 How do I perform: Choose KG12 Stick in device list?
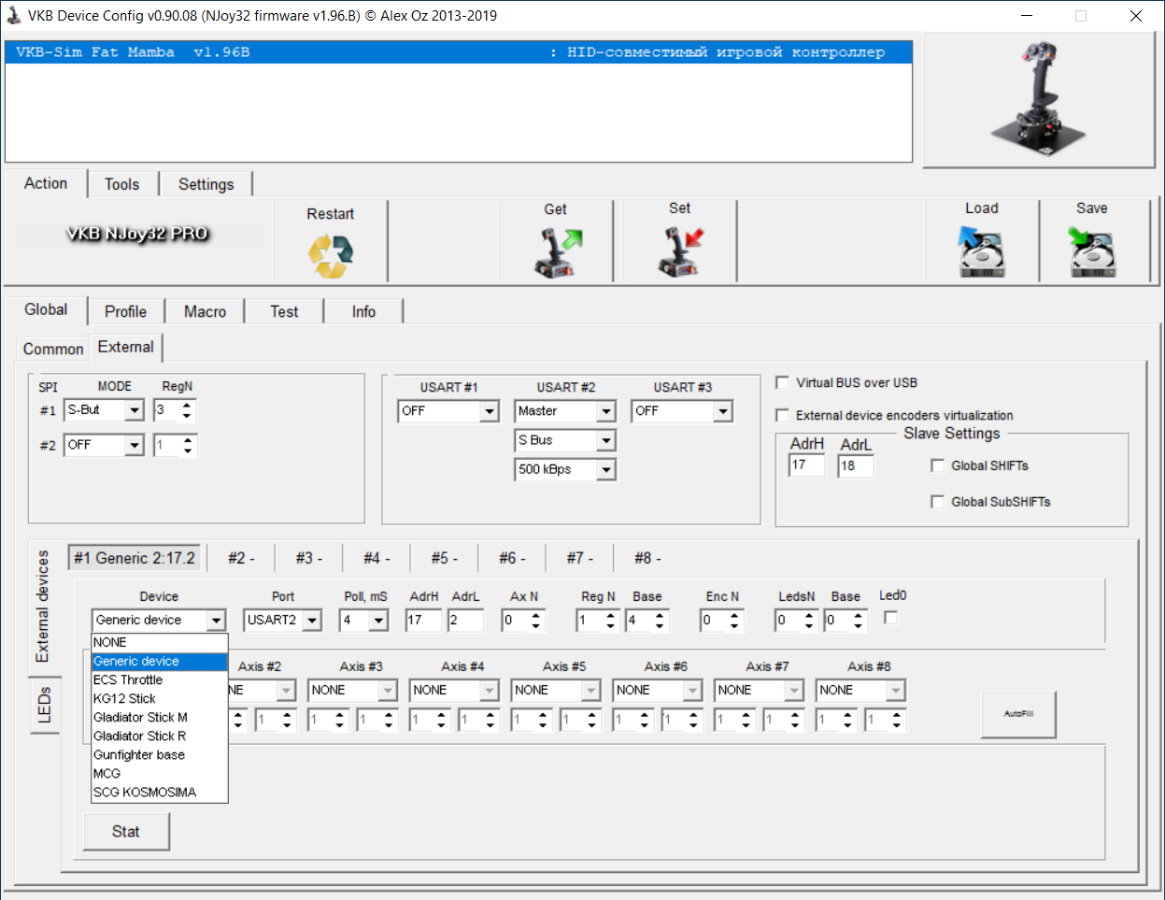(x=159, y=699)
